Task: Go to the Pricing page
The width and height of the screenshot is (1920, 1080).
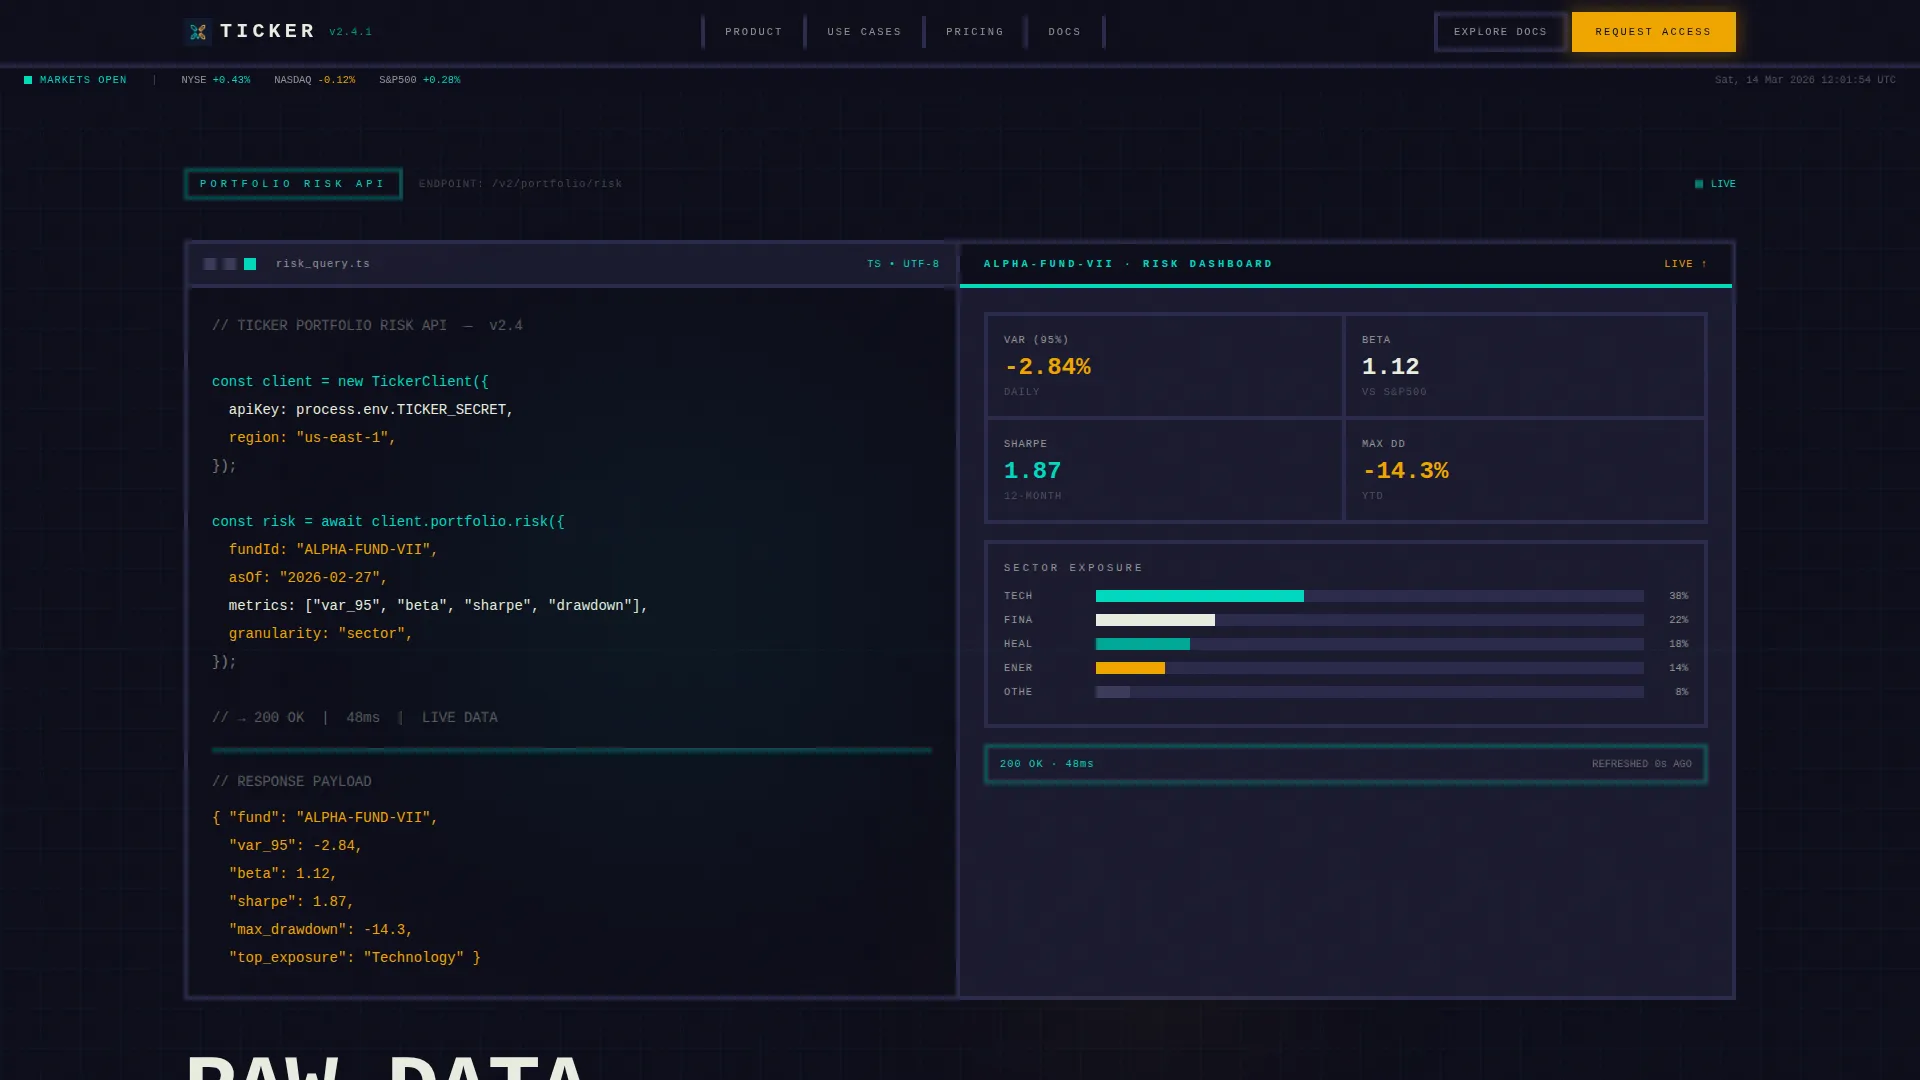Action: click(x=975, y=32)
